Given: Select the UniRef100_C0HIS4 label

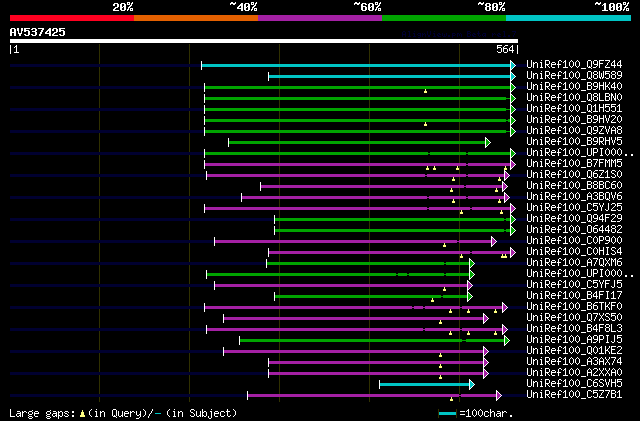Looking at the screenshot, I should coord(574,251).
